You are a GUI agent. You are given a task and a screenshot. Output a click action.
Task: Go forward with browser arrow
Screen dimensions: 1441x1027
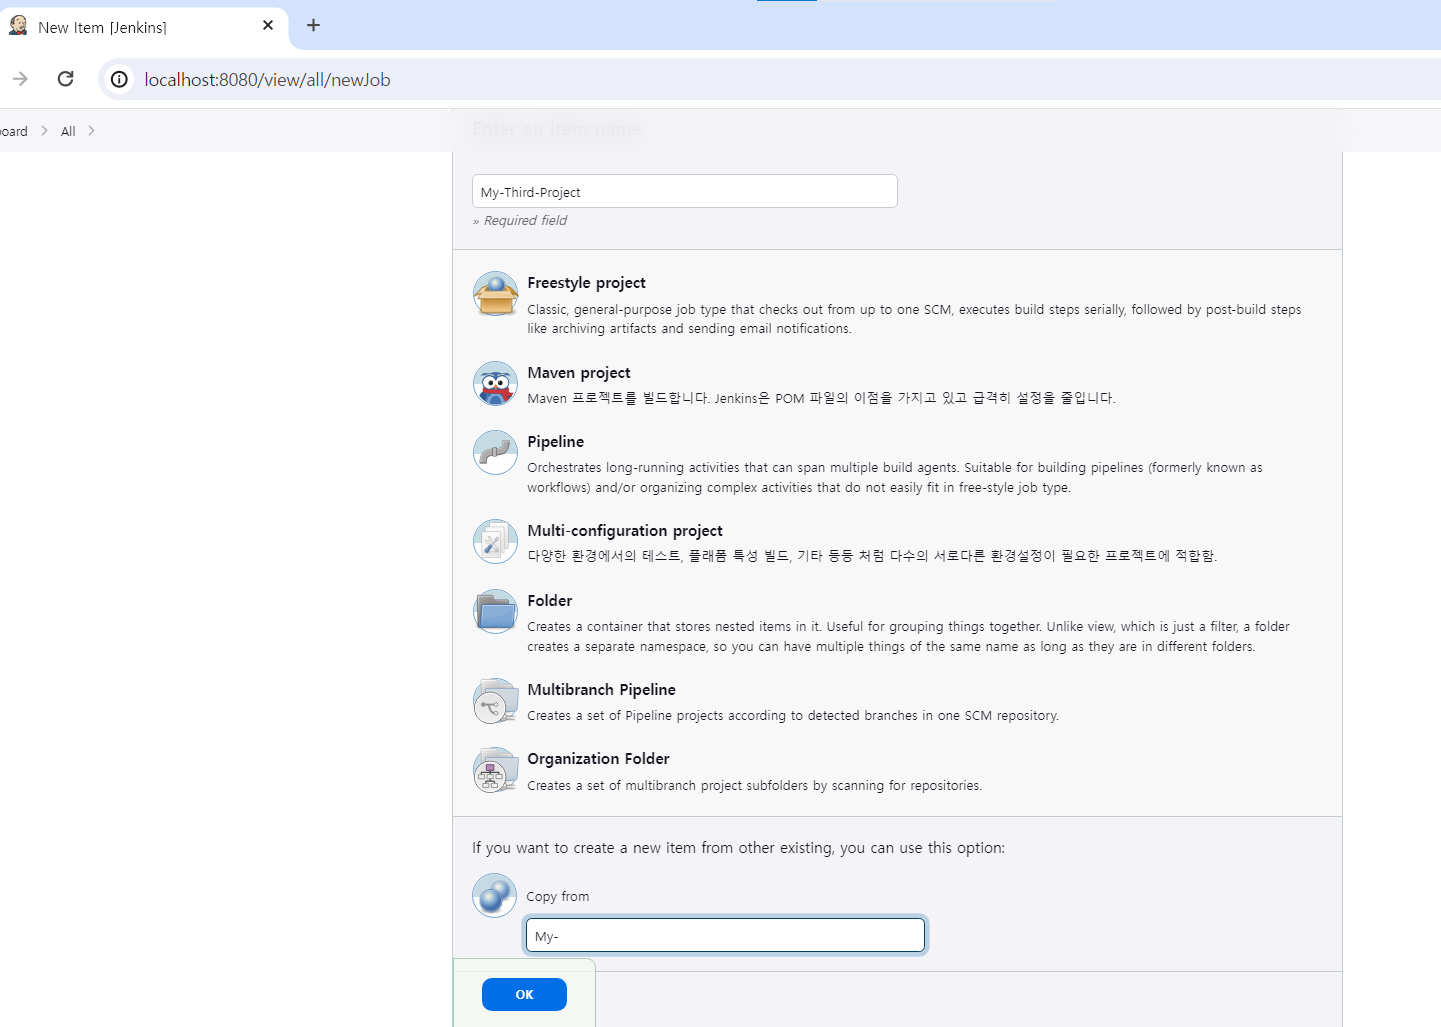20,79
